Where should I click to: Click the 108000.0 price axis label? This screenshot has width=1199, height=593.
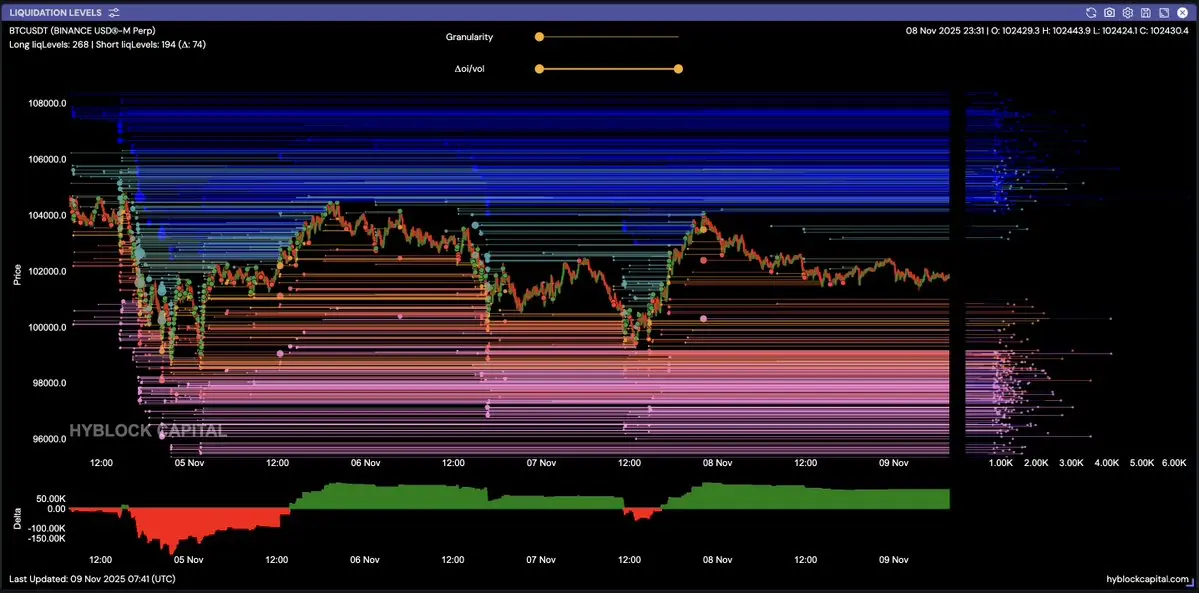(48, 103)
